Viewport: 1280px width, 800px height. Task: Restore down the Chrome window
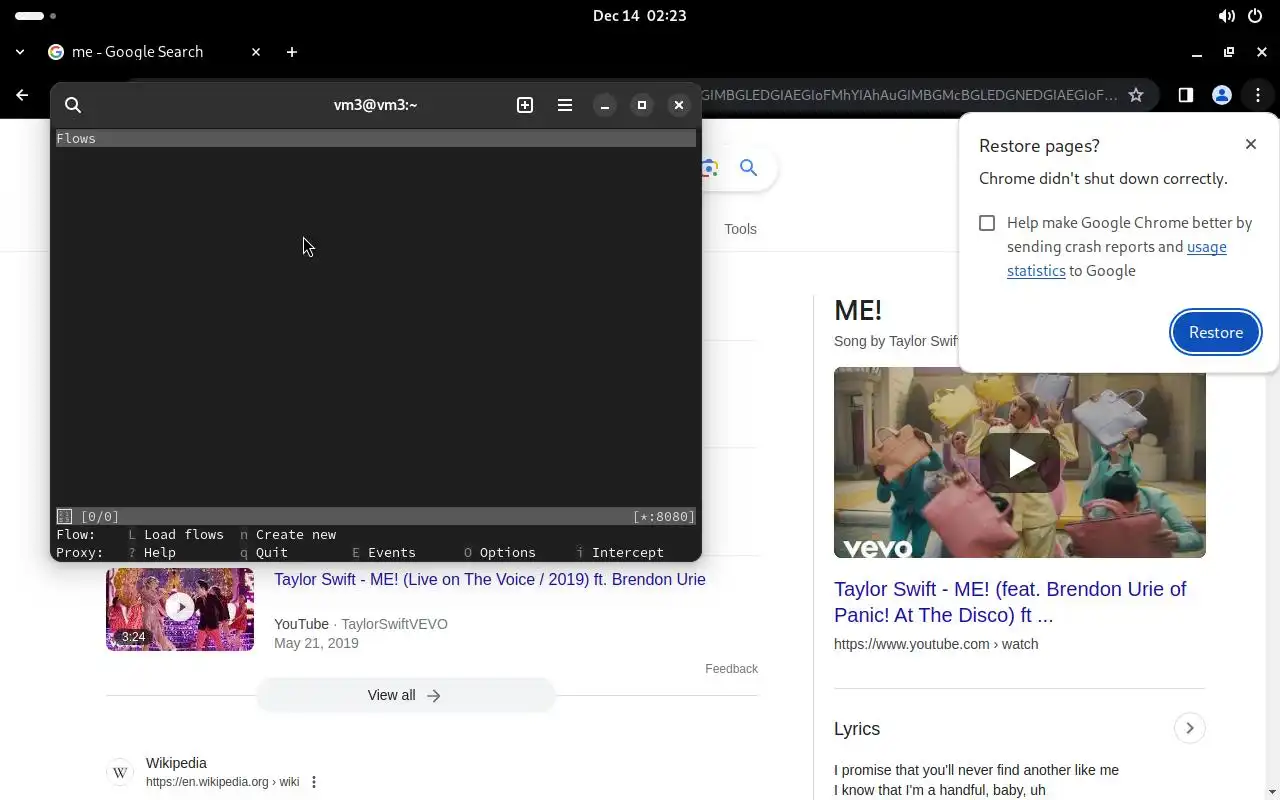coord(1229,52)
